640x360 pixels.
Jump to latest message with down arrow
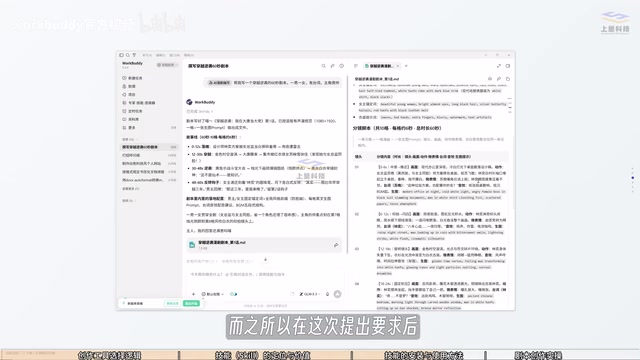tap(265, 260)
